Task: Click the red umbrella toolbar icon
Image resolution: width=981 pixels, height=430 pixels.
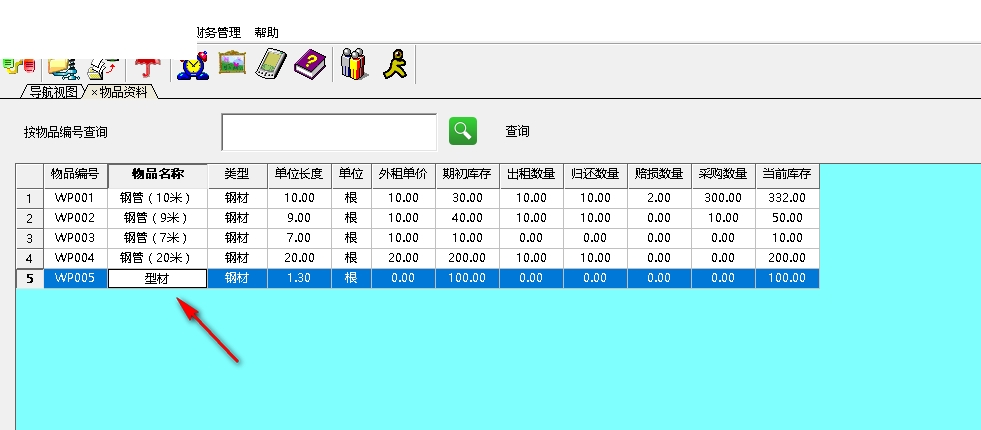Action: pos(148,66)
